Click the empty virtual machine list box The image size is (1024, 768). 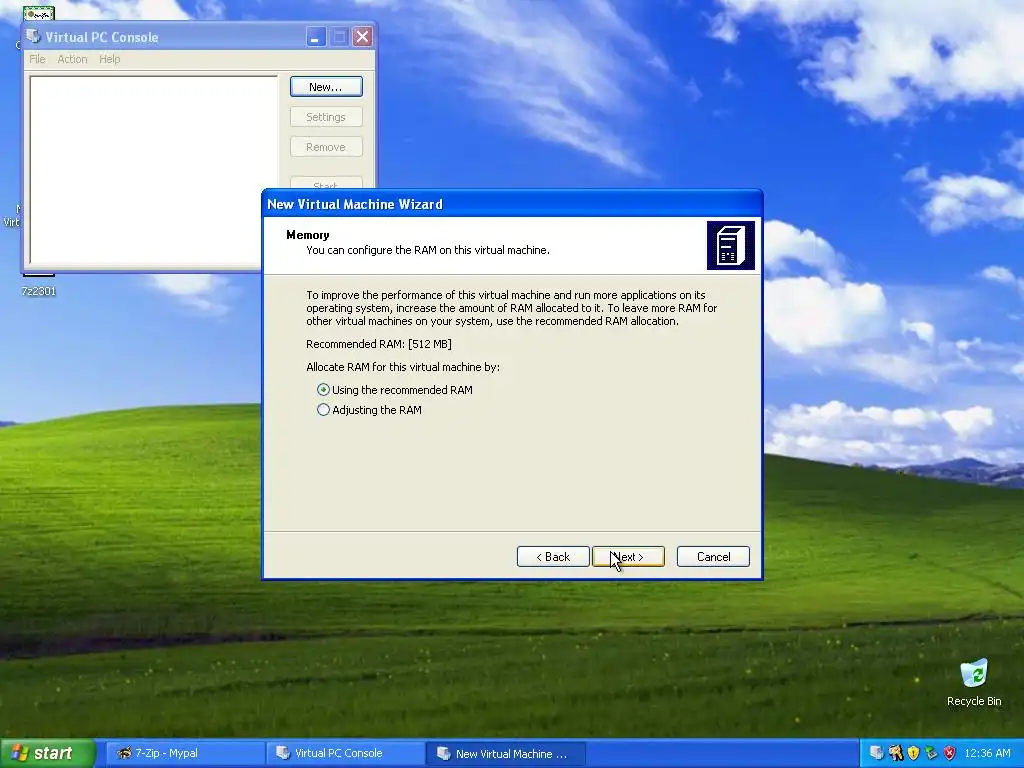pos(153,170)
